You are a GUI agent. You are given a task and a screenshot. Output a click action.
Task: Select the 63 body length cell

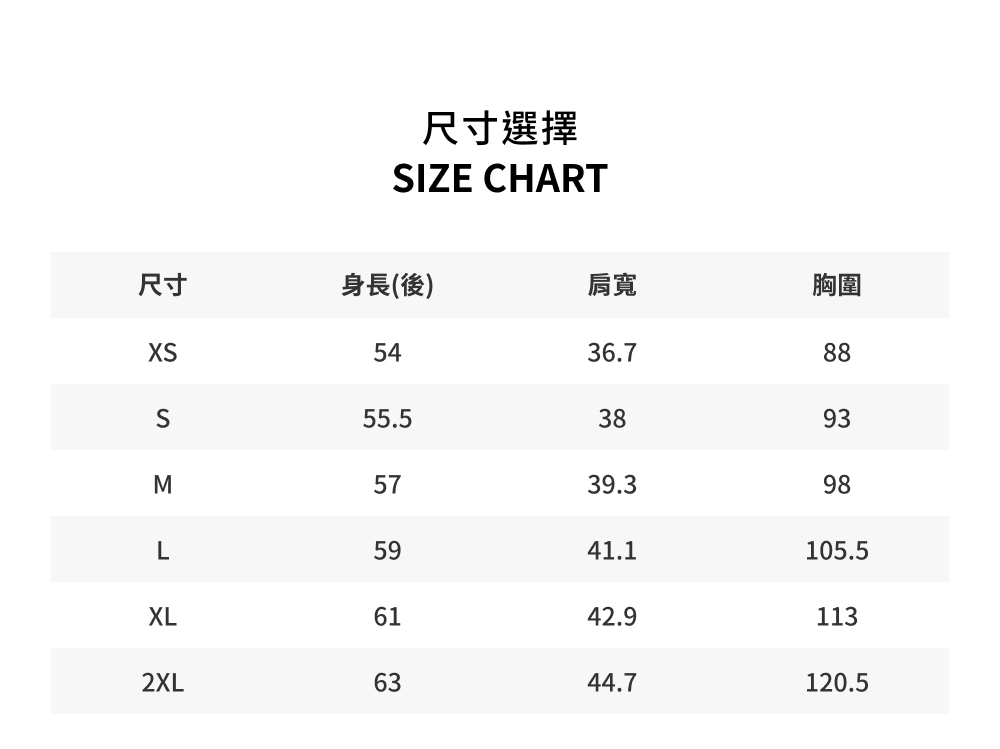387,683
